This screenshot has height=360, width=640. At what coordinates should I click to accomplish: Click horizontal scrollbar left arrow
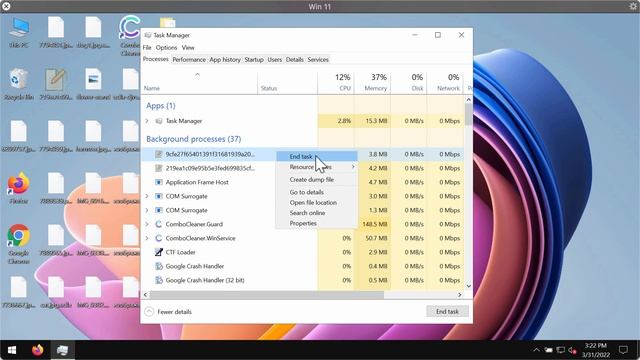click(x=145, y=295)
